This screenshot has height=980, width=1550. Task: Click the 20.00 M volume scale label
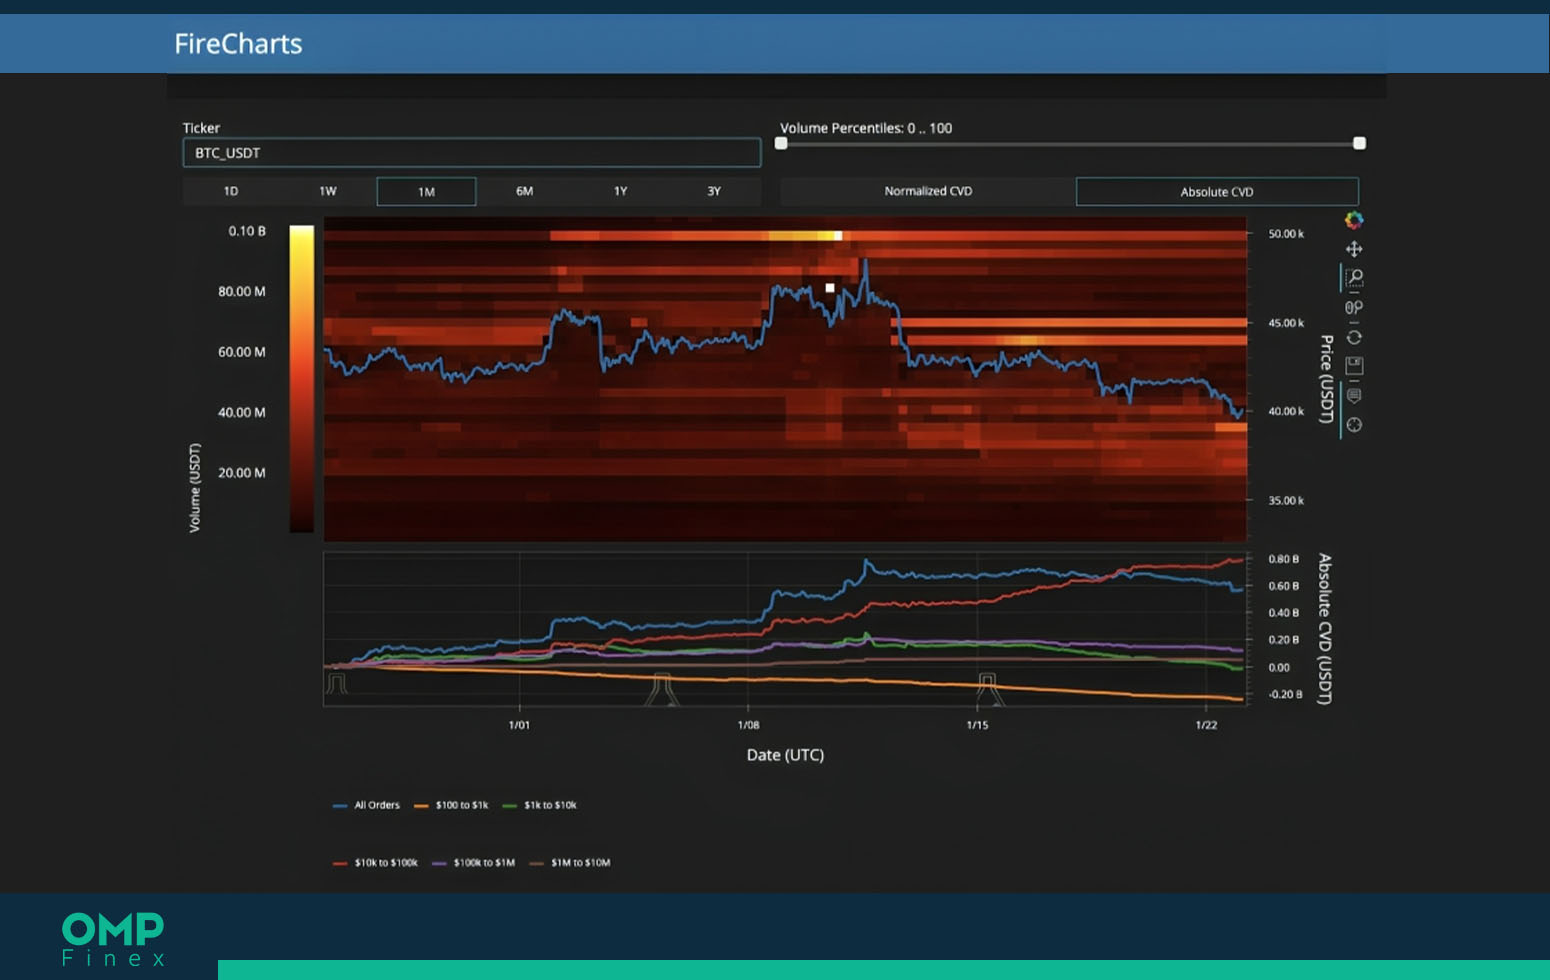242,473
